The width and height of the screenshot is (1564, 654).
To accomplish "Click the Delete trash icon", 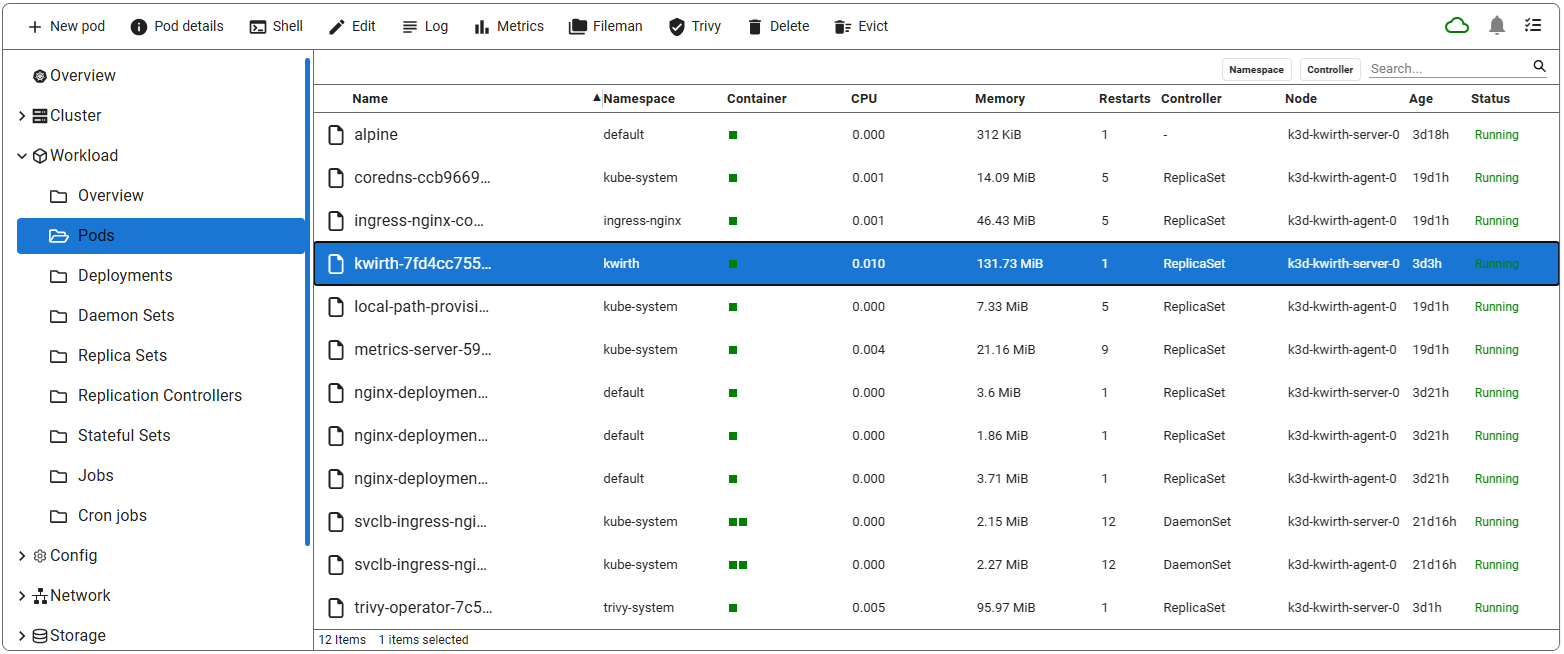I will [x=755, y=27].
